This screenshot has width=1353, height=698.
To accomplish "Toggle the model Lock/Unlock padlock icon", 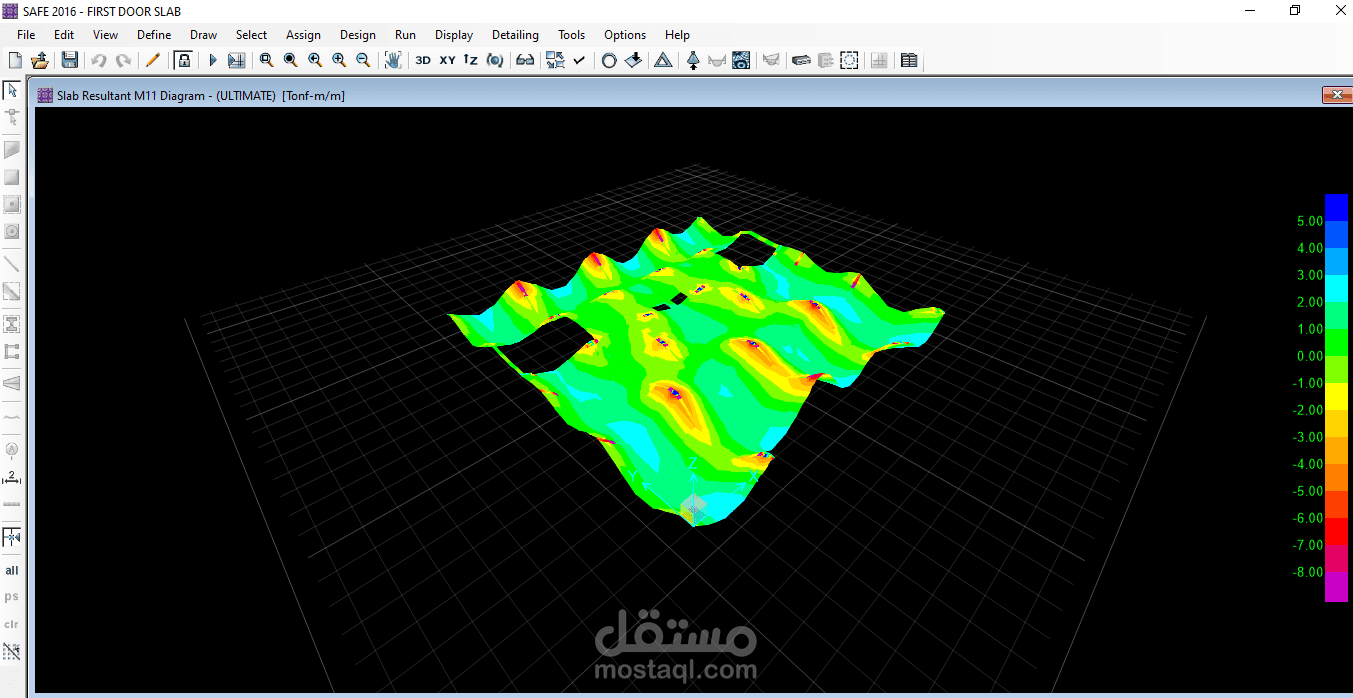I will point(183,60).
